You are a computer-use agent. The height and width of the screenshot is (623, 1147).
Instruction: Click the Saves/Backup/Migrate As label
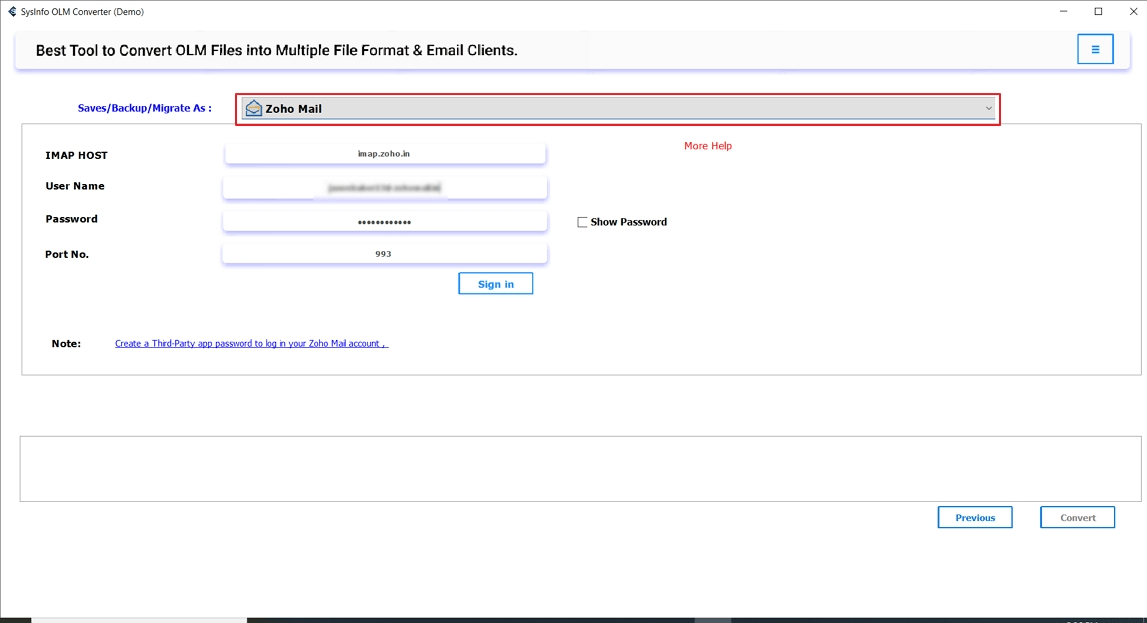click(145, 108)
